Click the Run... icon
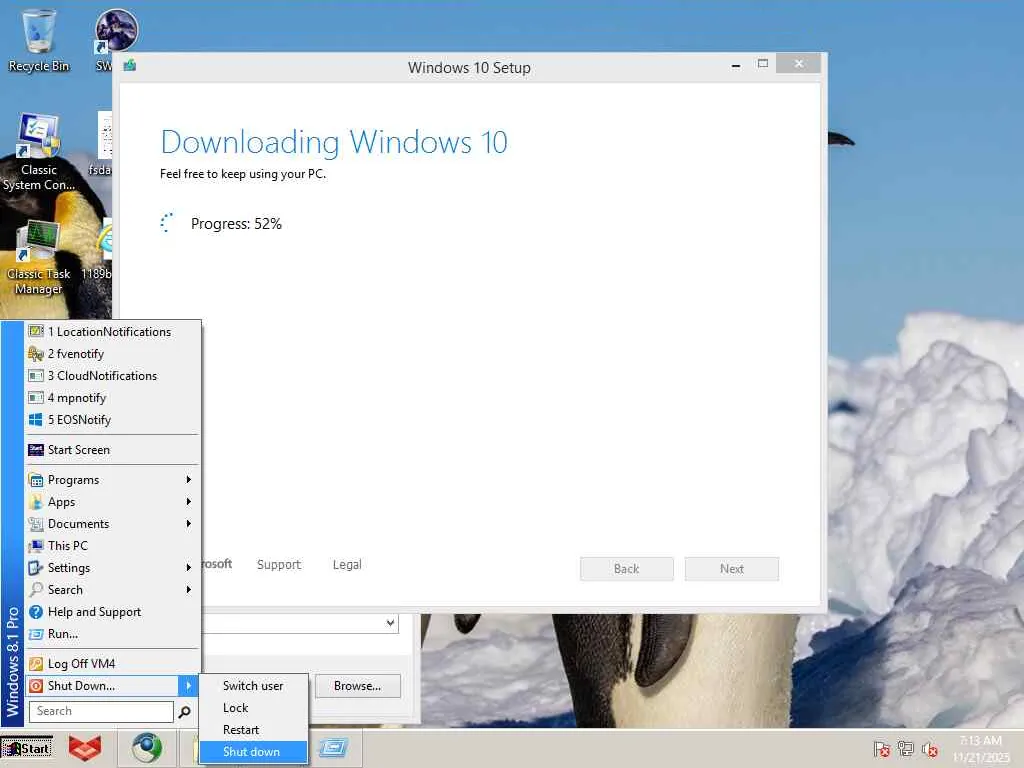Image resolution: width=1024 pixels, height=768 pixels. click(x=36, y=634)
